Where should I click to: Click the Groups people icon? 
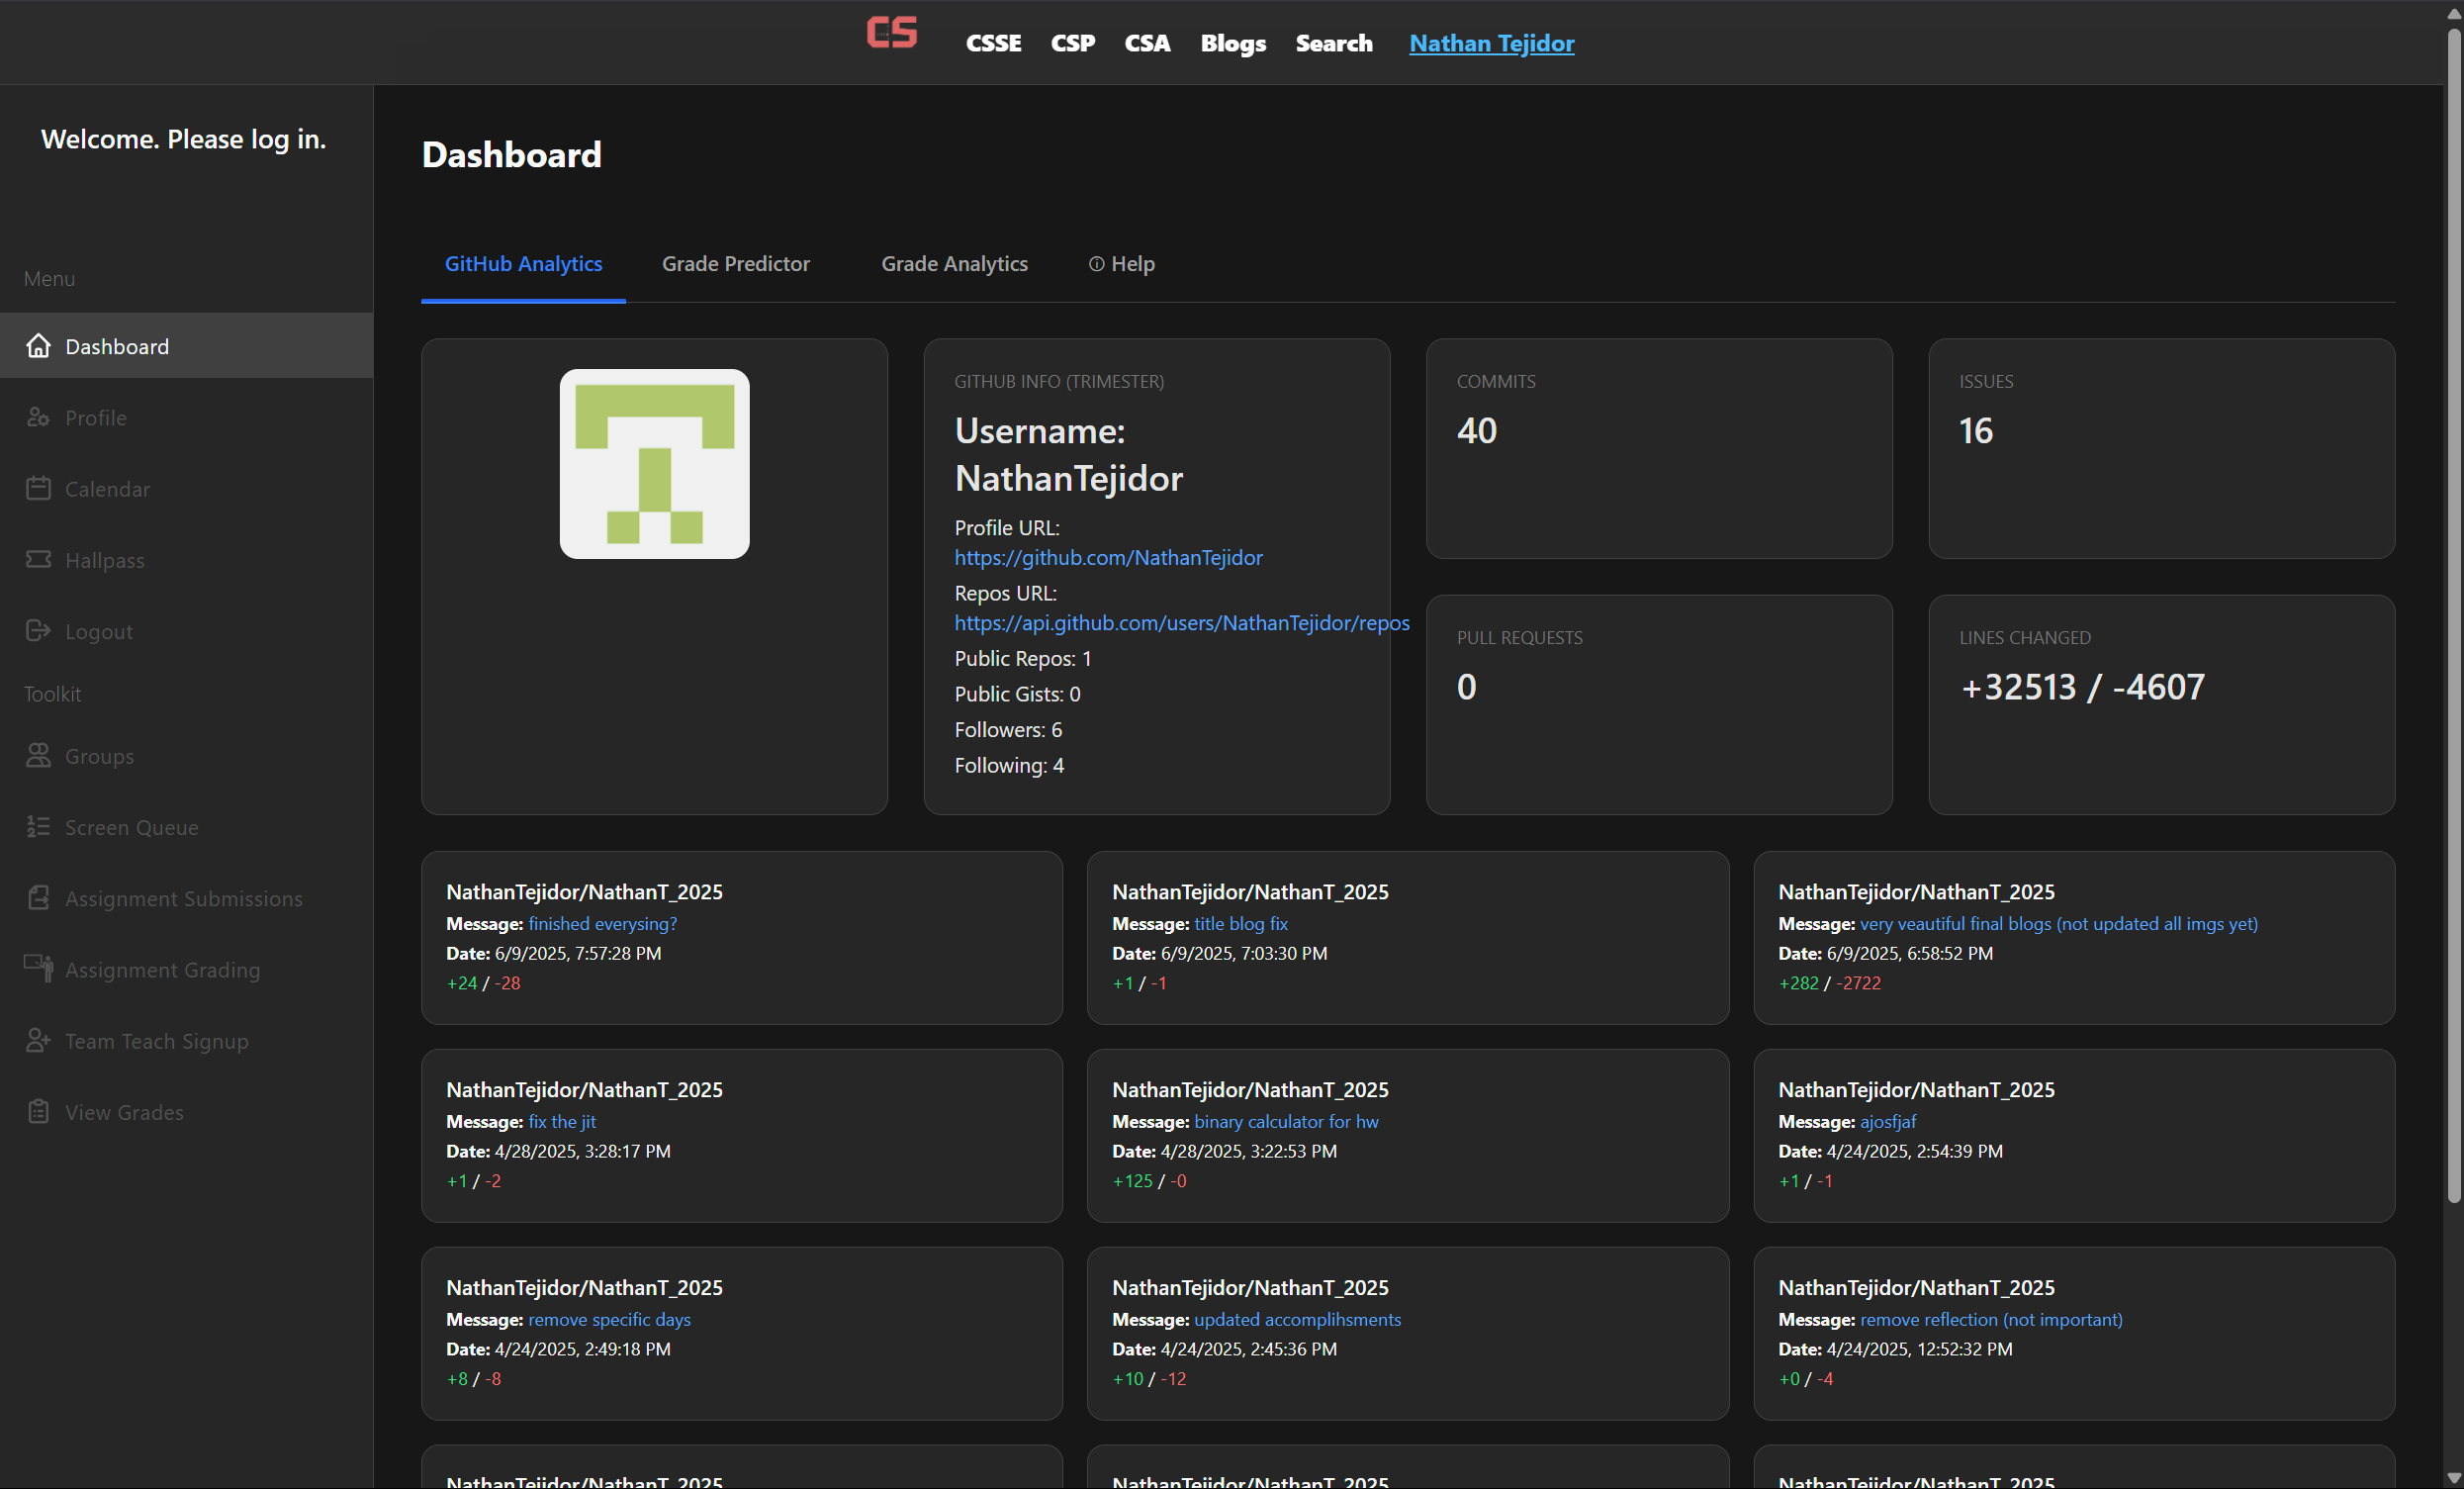38,756
